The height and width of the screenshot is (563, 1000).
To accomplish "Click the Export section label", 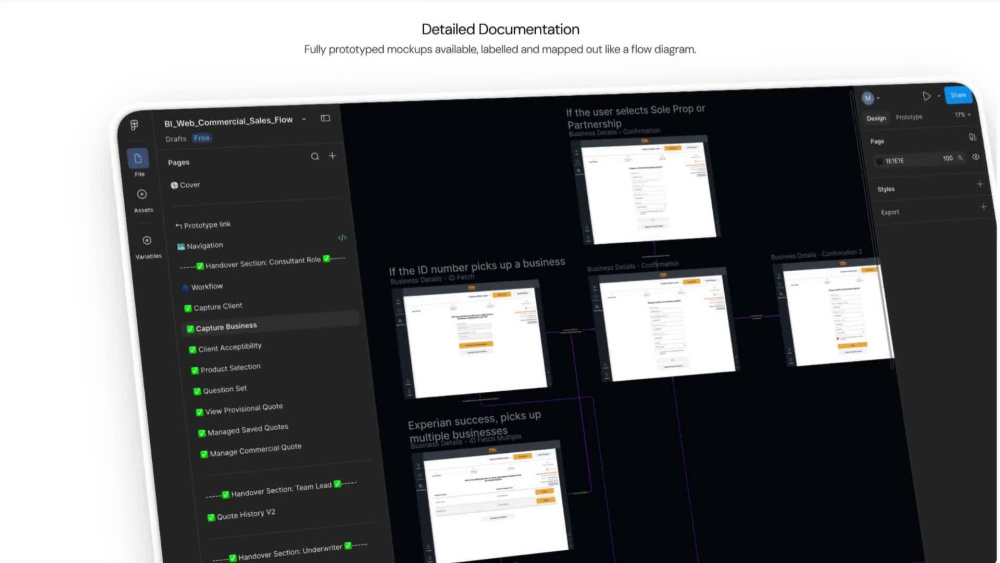I will 890,212.
